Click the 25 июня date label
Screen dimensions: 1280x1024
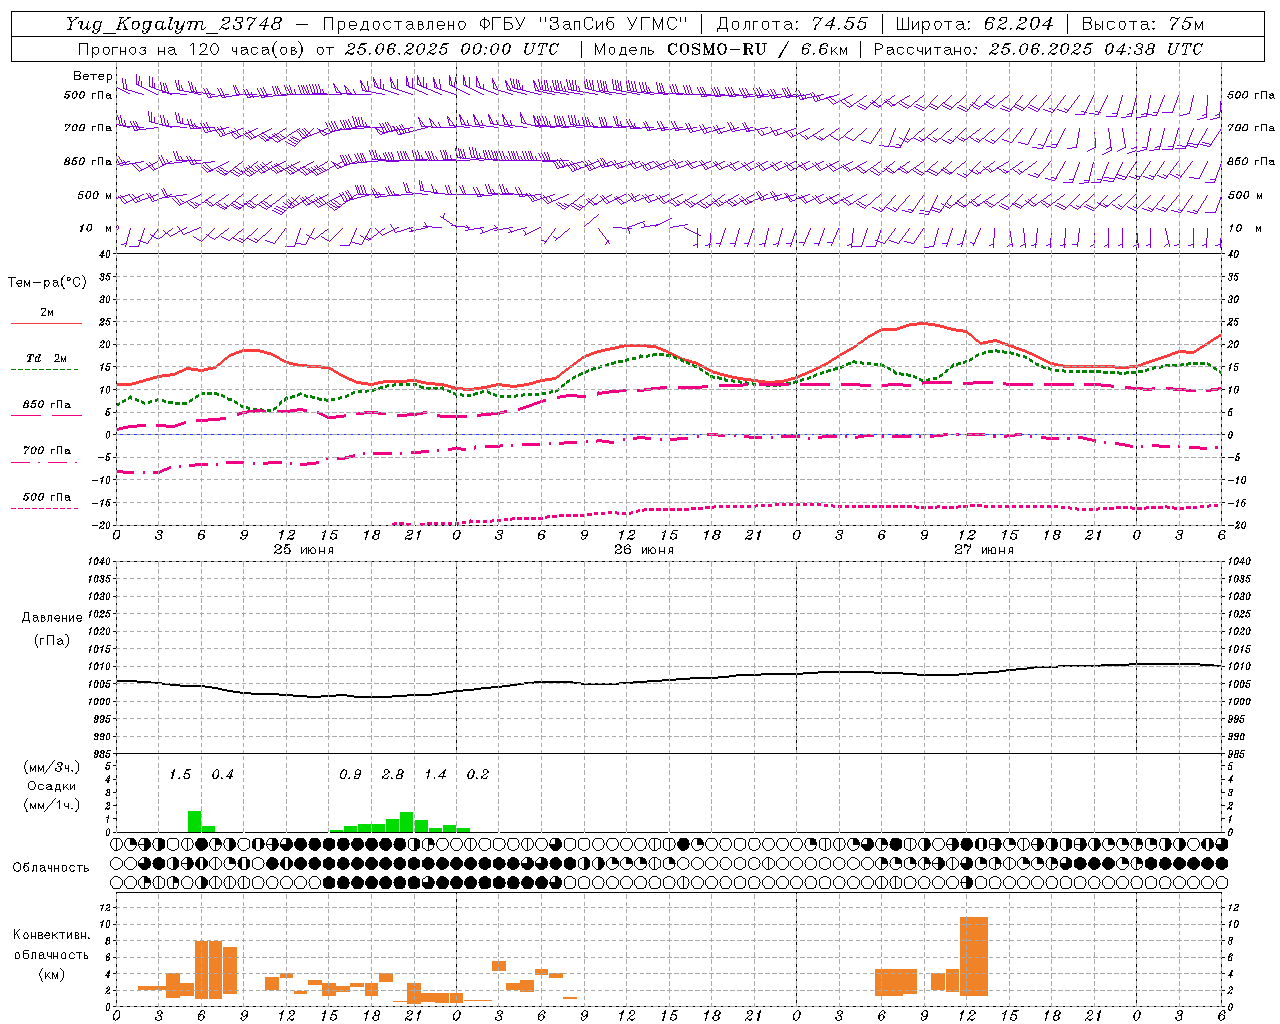click(304, 549)
